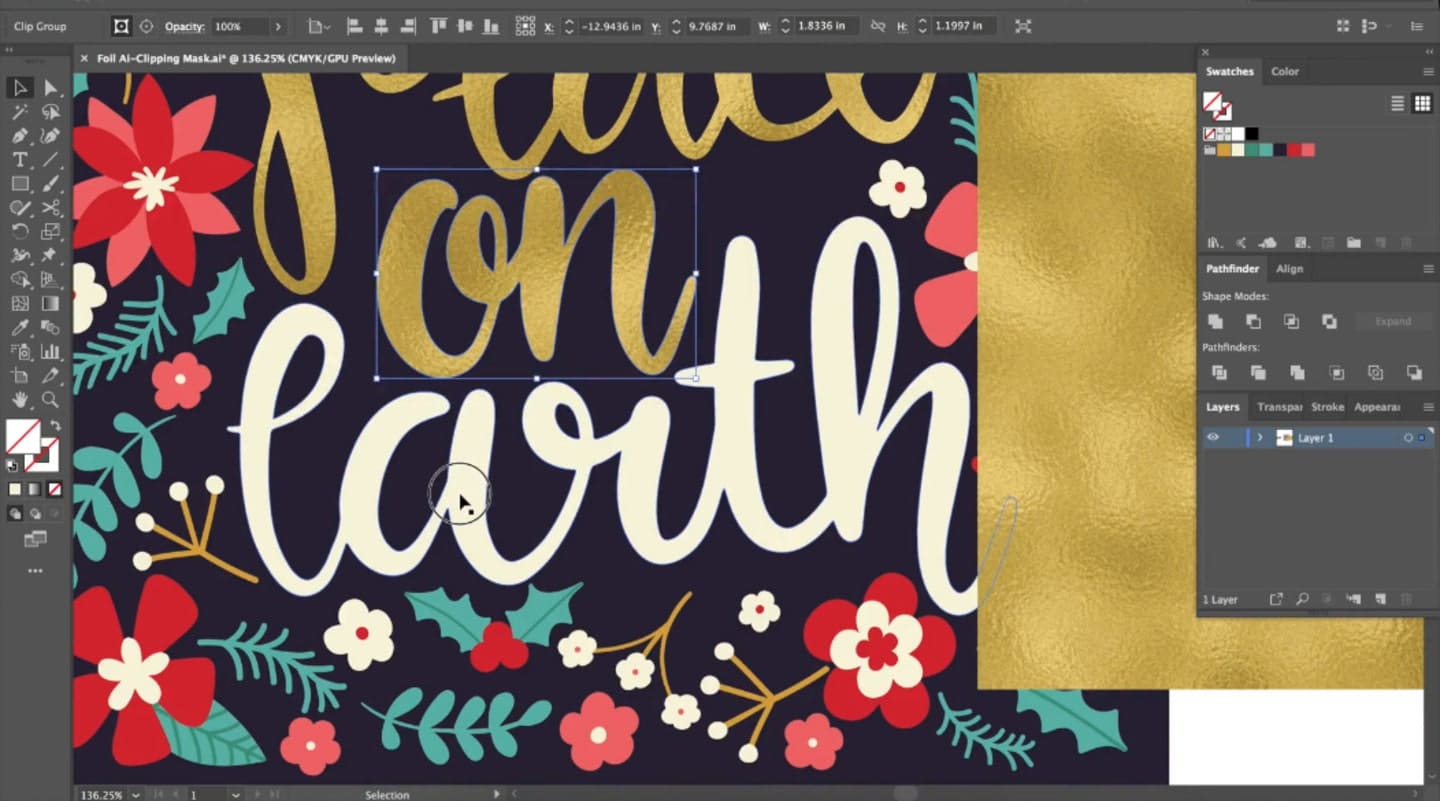Toggle the constrain proportions link icon
The width and height of the screenshot is (1440, 801).
[x=877, y=26]
